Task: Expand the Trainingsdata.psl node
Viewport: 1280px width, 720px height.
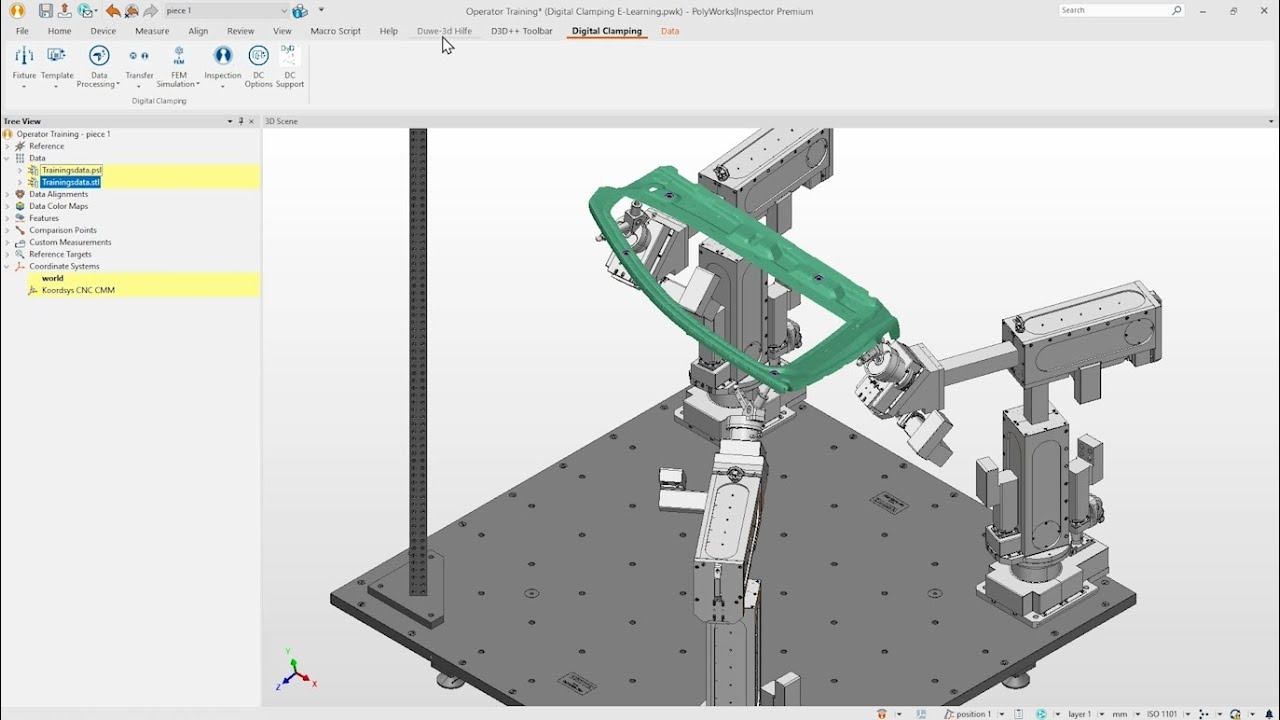Action: pos(20,170)
